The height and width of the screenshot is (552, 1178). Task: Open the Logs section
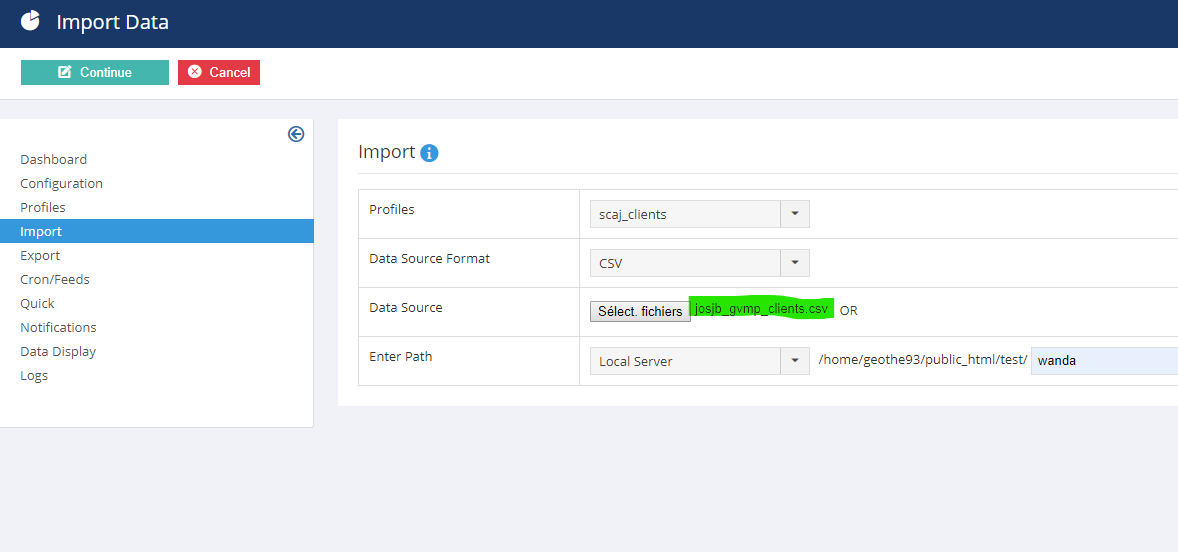34,376
